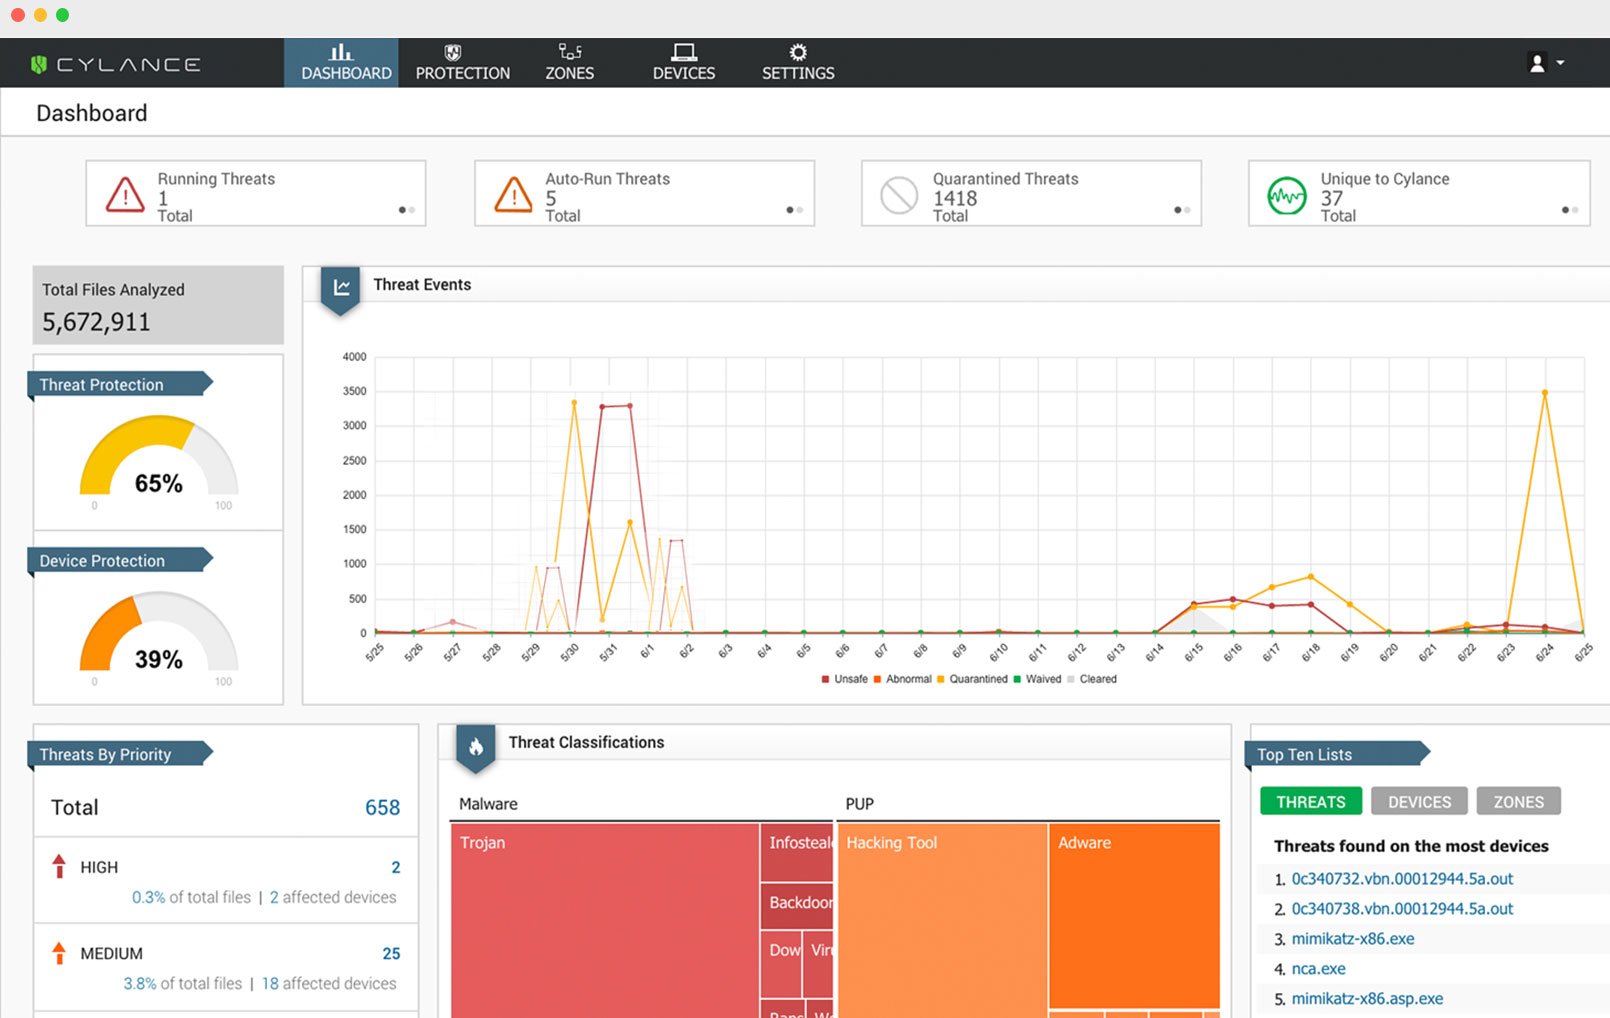Open the user account dropdown menu
The width and height of the screenshot is (1610, 1018).
tap(1546, 63)
